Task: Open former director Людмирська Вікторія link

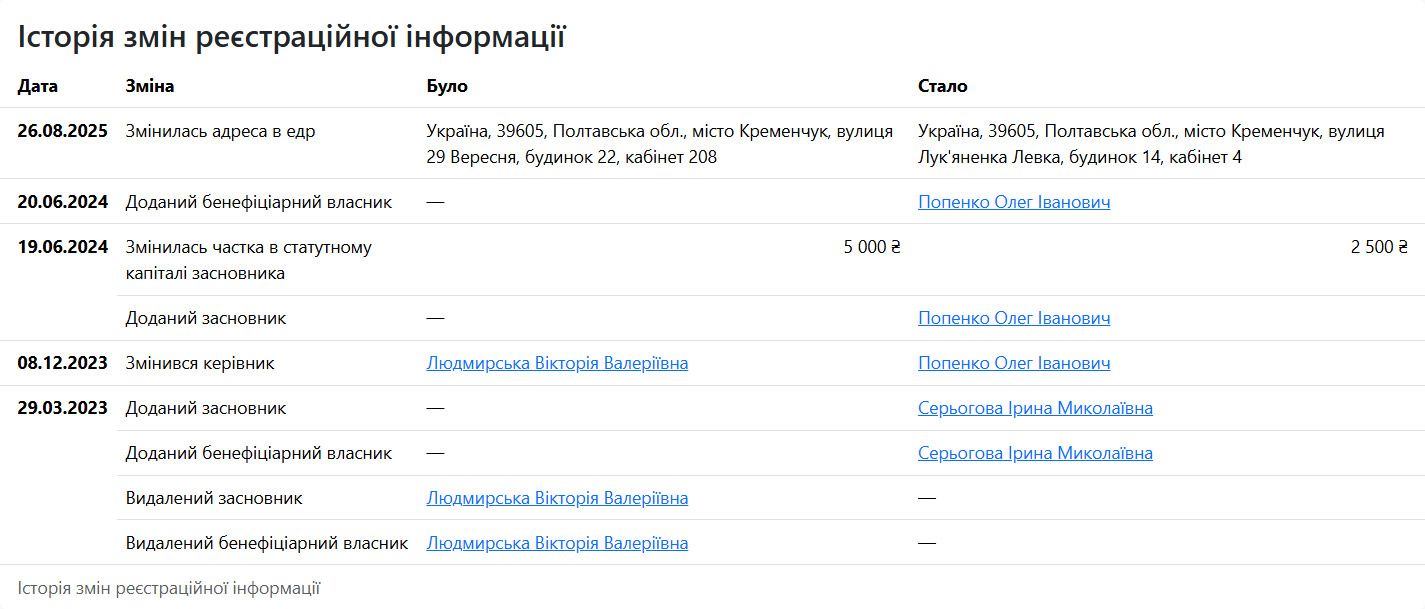Action: [x=557, y=363]
